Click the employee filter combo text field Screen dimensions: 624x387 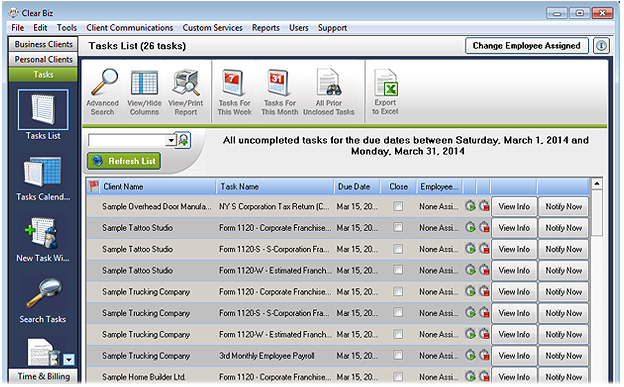click(127, 141)
